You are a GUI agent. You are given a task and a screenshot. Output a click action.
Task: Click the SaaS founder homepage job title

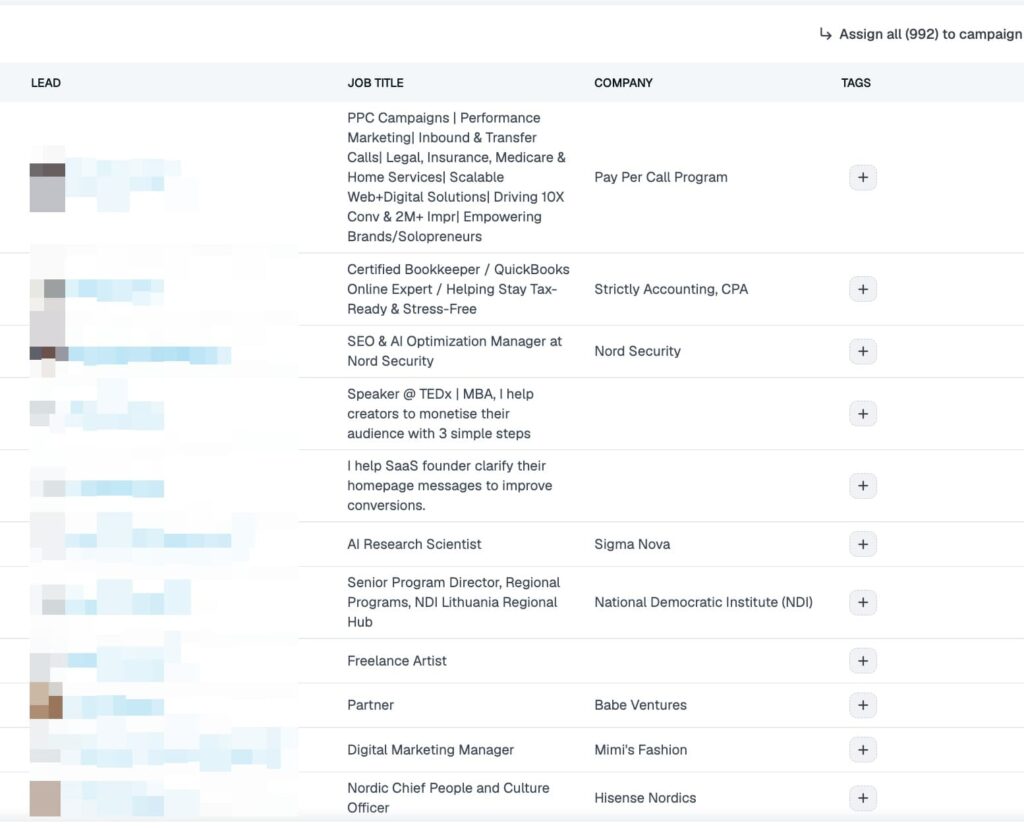tap(449, 485)
